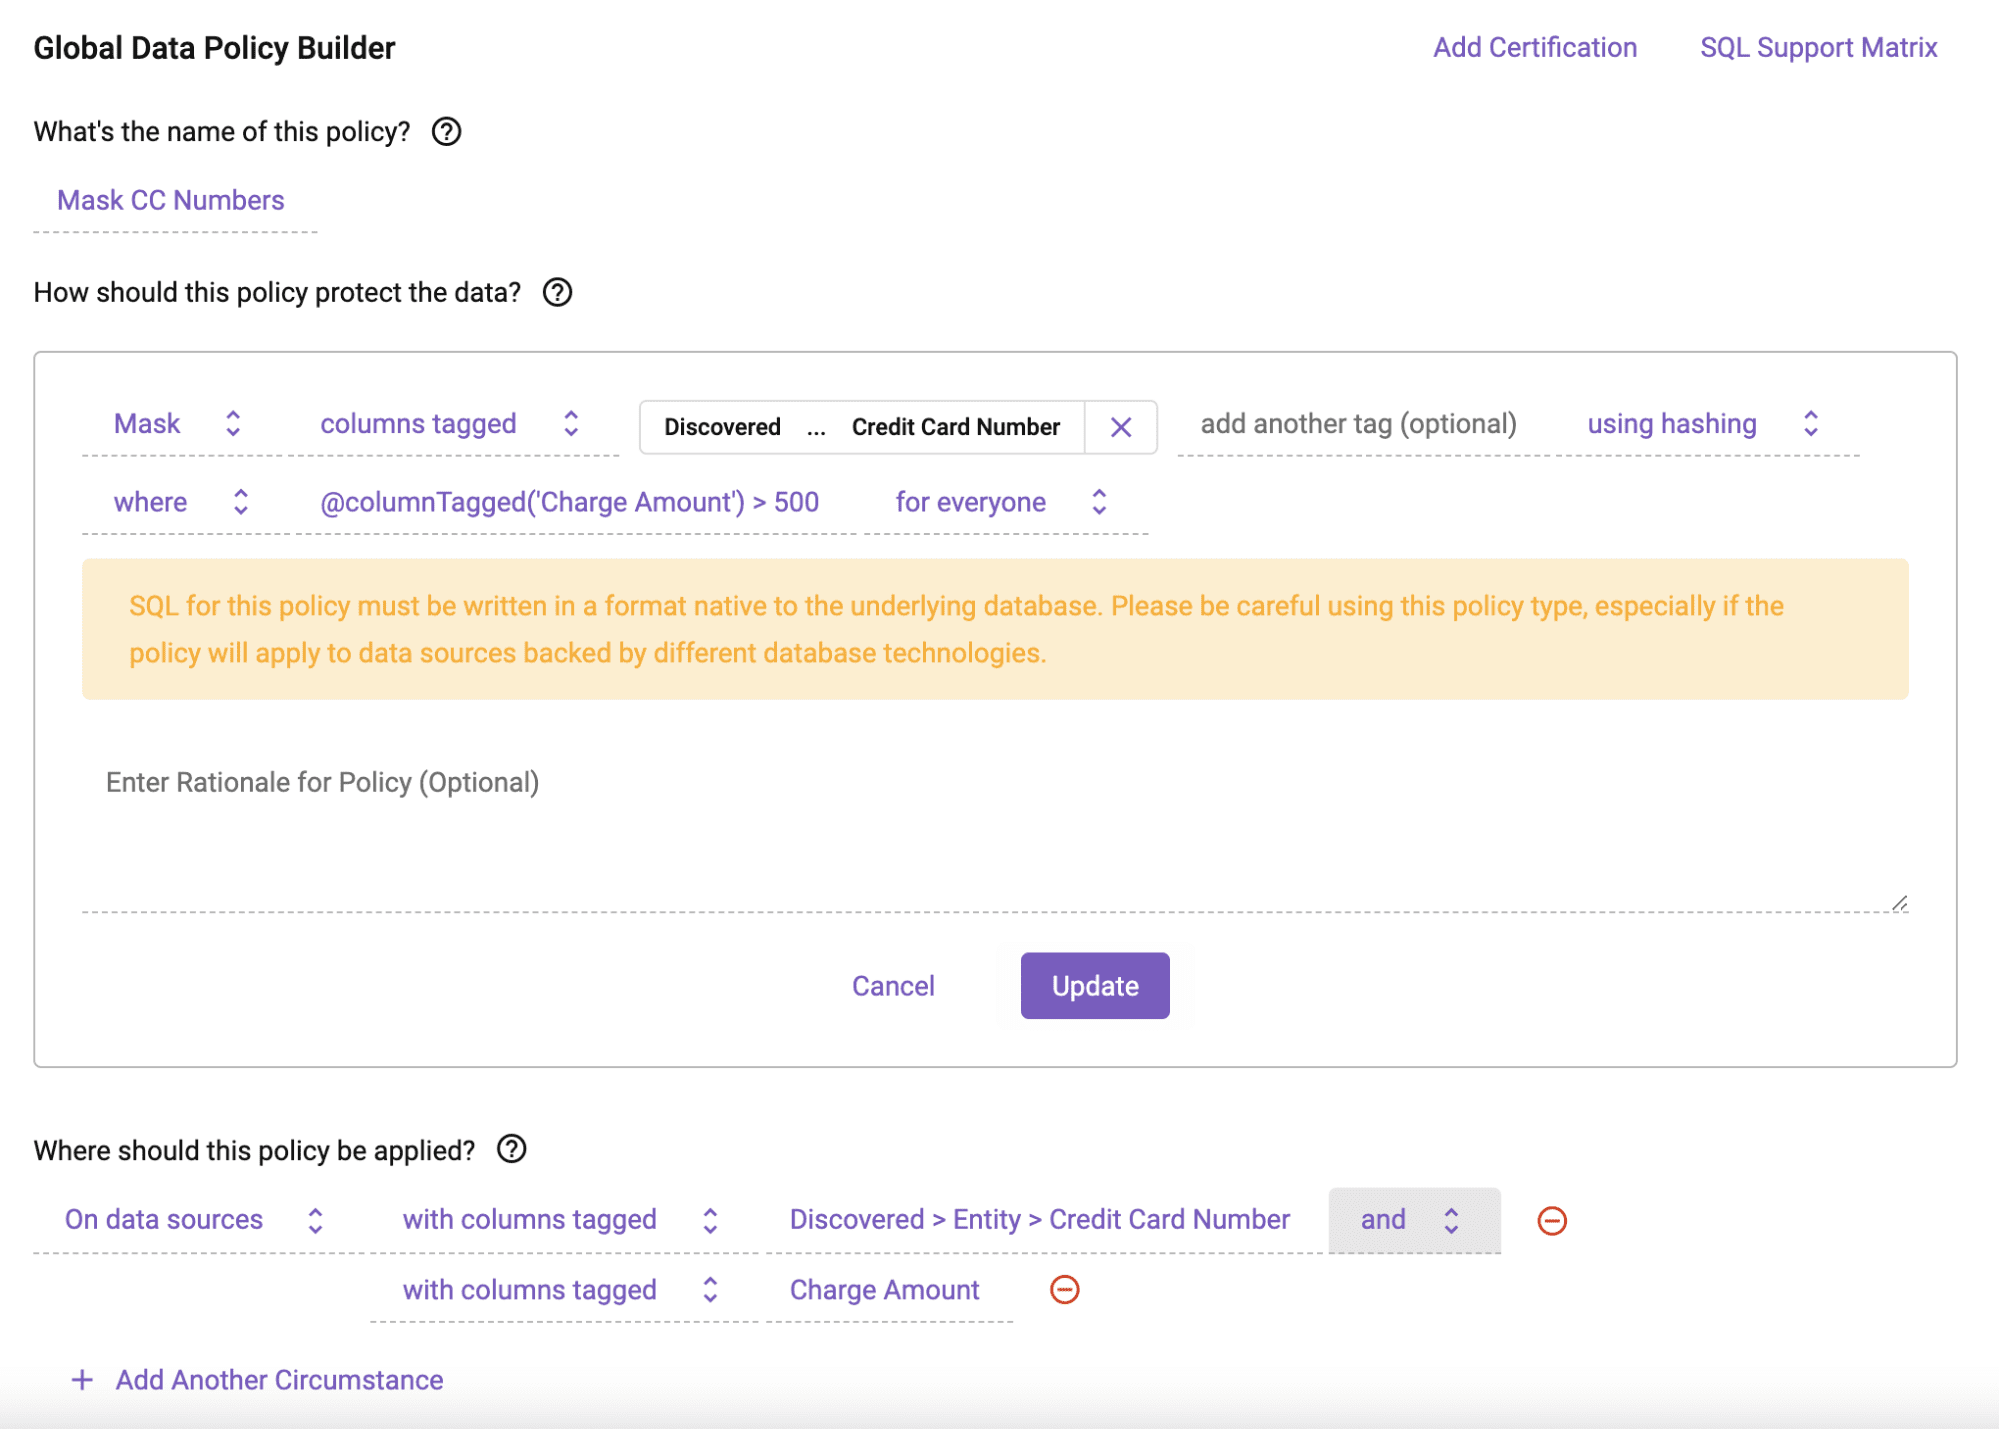
Task: Open the Mask action dropdown
Action: point(231,423)
